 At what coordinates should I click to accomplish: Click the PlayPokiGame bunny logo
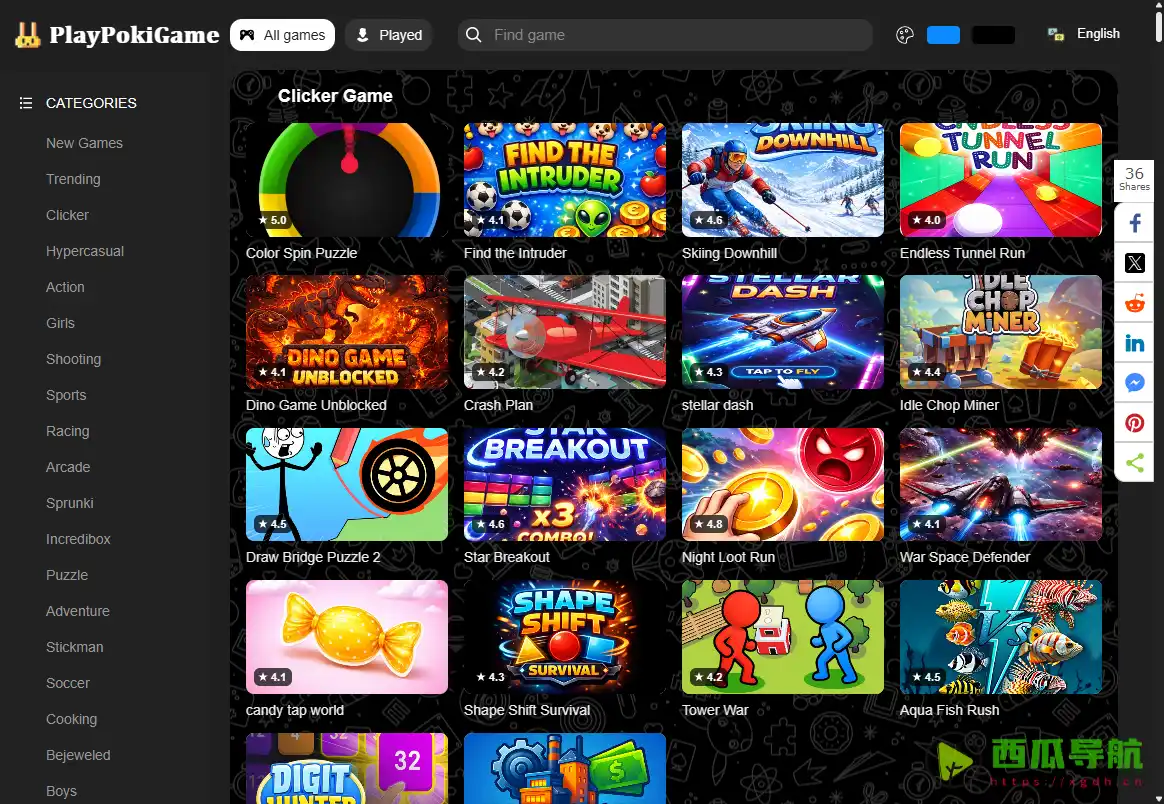click(28, 35)
